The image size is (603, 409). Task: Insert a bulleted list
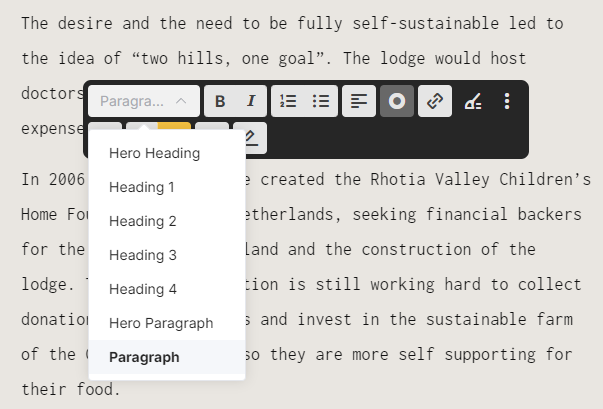click(321, 101)
